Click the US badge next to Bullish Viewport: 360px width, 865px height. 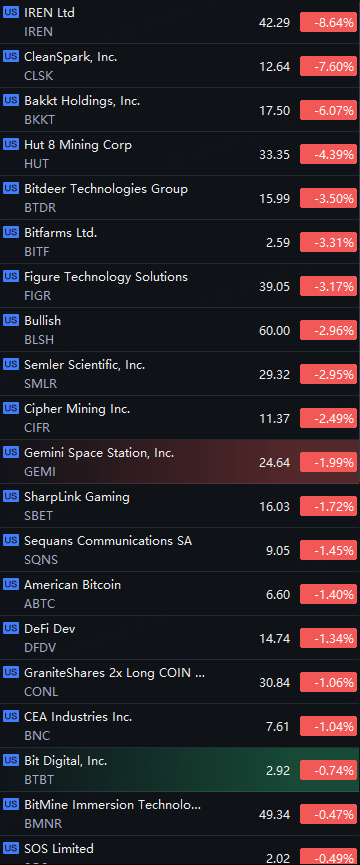(x=10, y=321)
